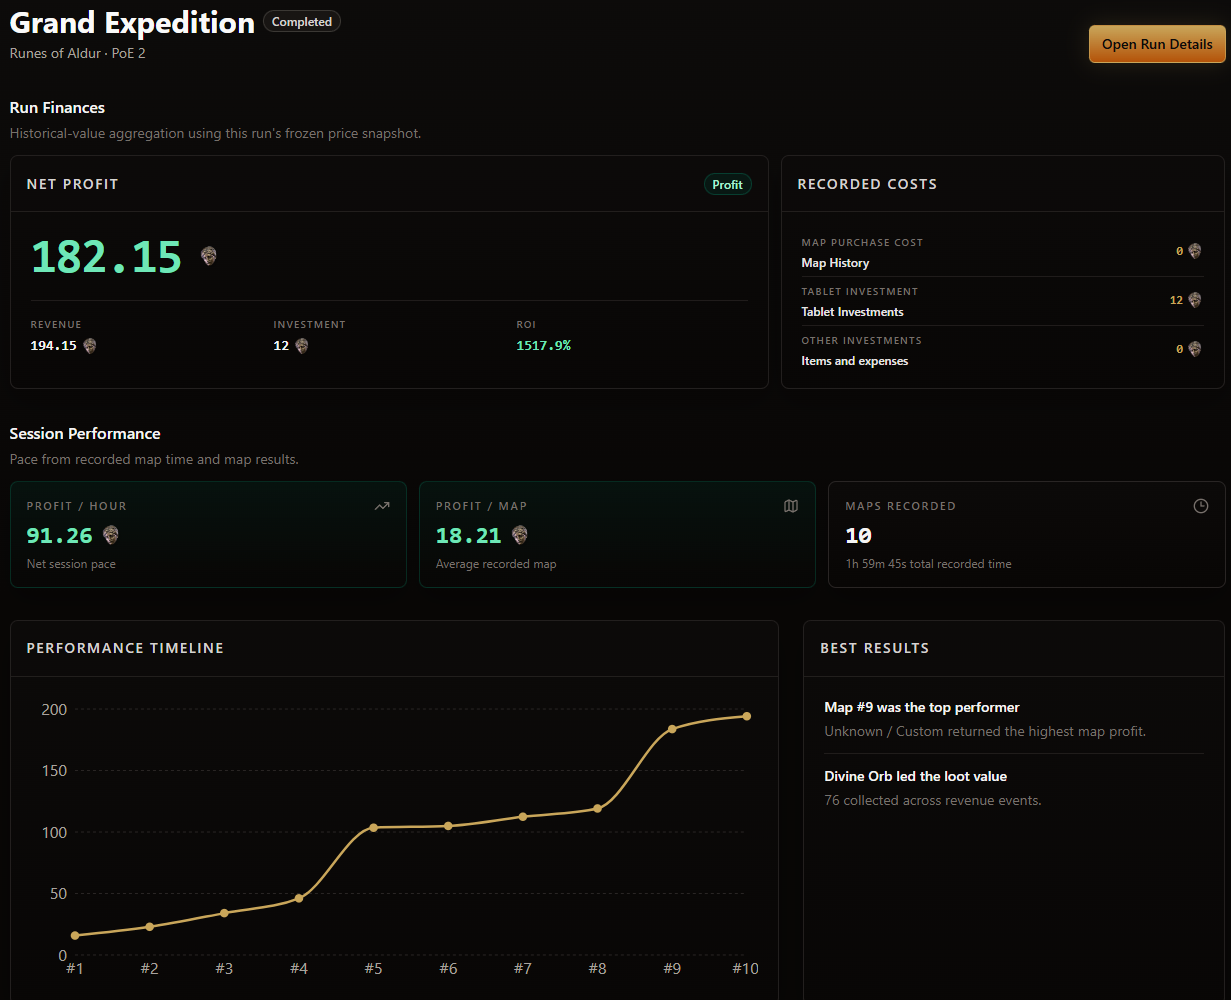1231x1000 pixels.
Task: Click the #10 data point on timeline
Action: coord(747,716)
